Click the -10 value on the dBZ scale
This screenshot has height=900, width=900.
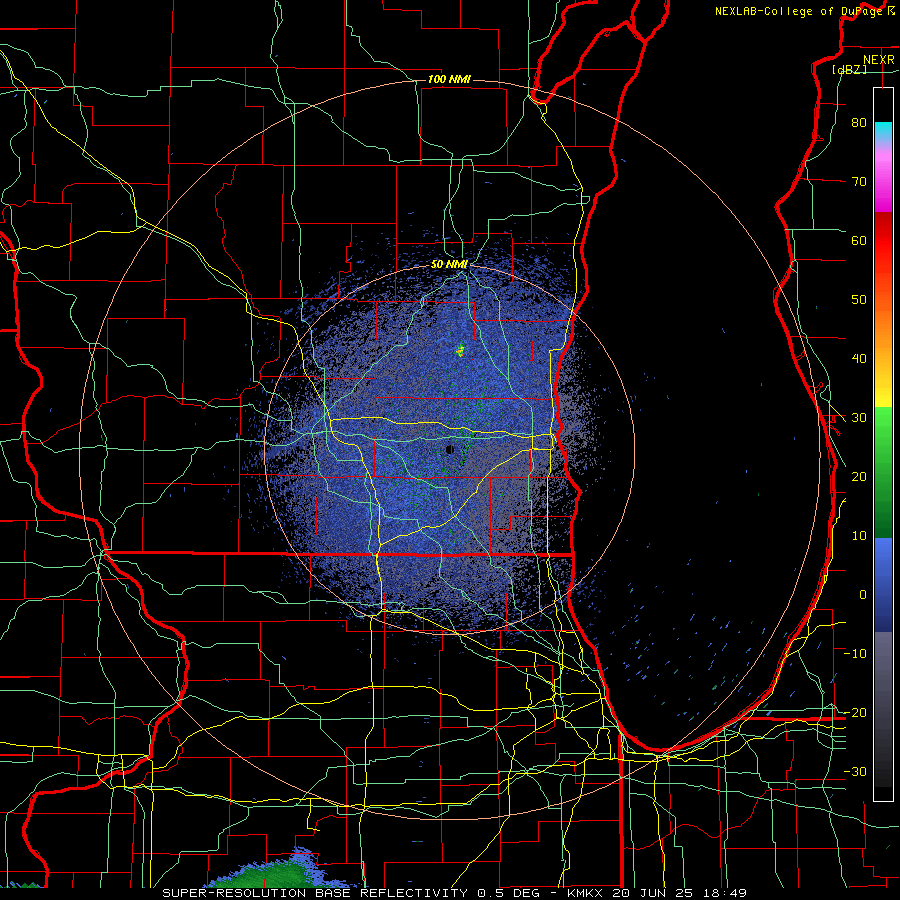click(x=855, y=654)
